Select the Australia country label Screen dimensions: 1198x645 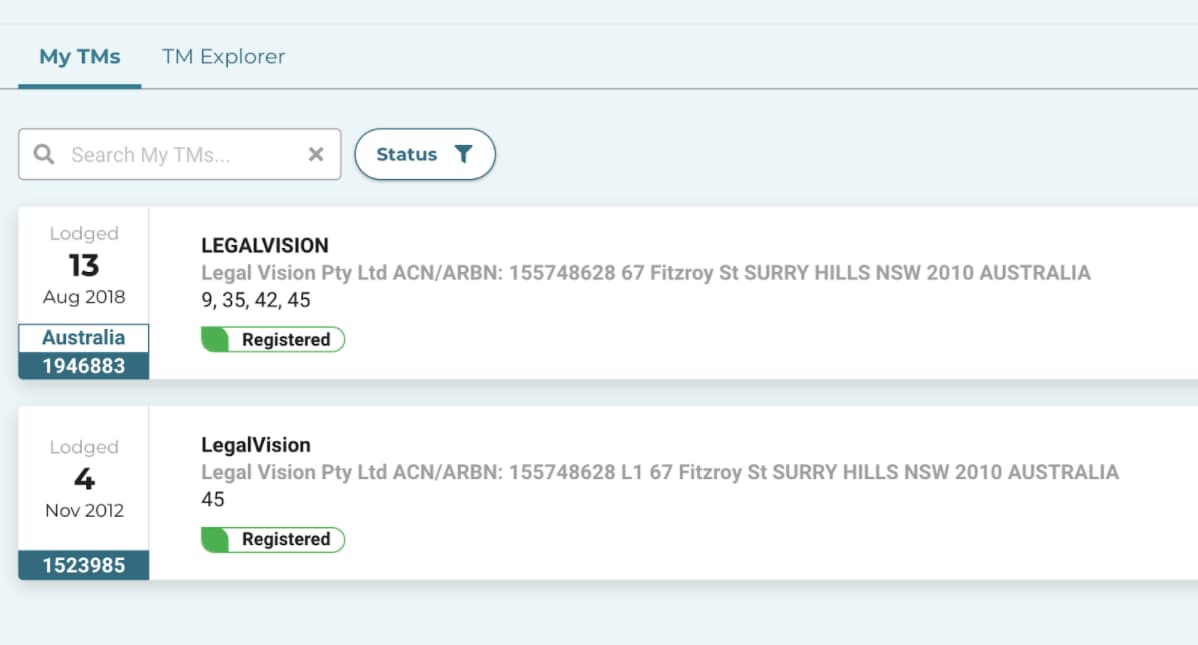84,338
